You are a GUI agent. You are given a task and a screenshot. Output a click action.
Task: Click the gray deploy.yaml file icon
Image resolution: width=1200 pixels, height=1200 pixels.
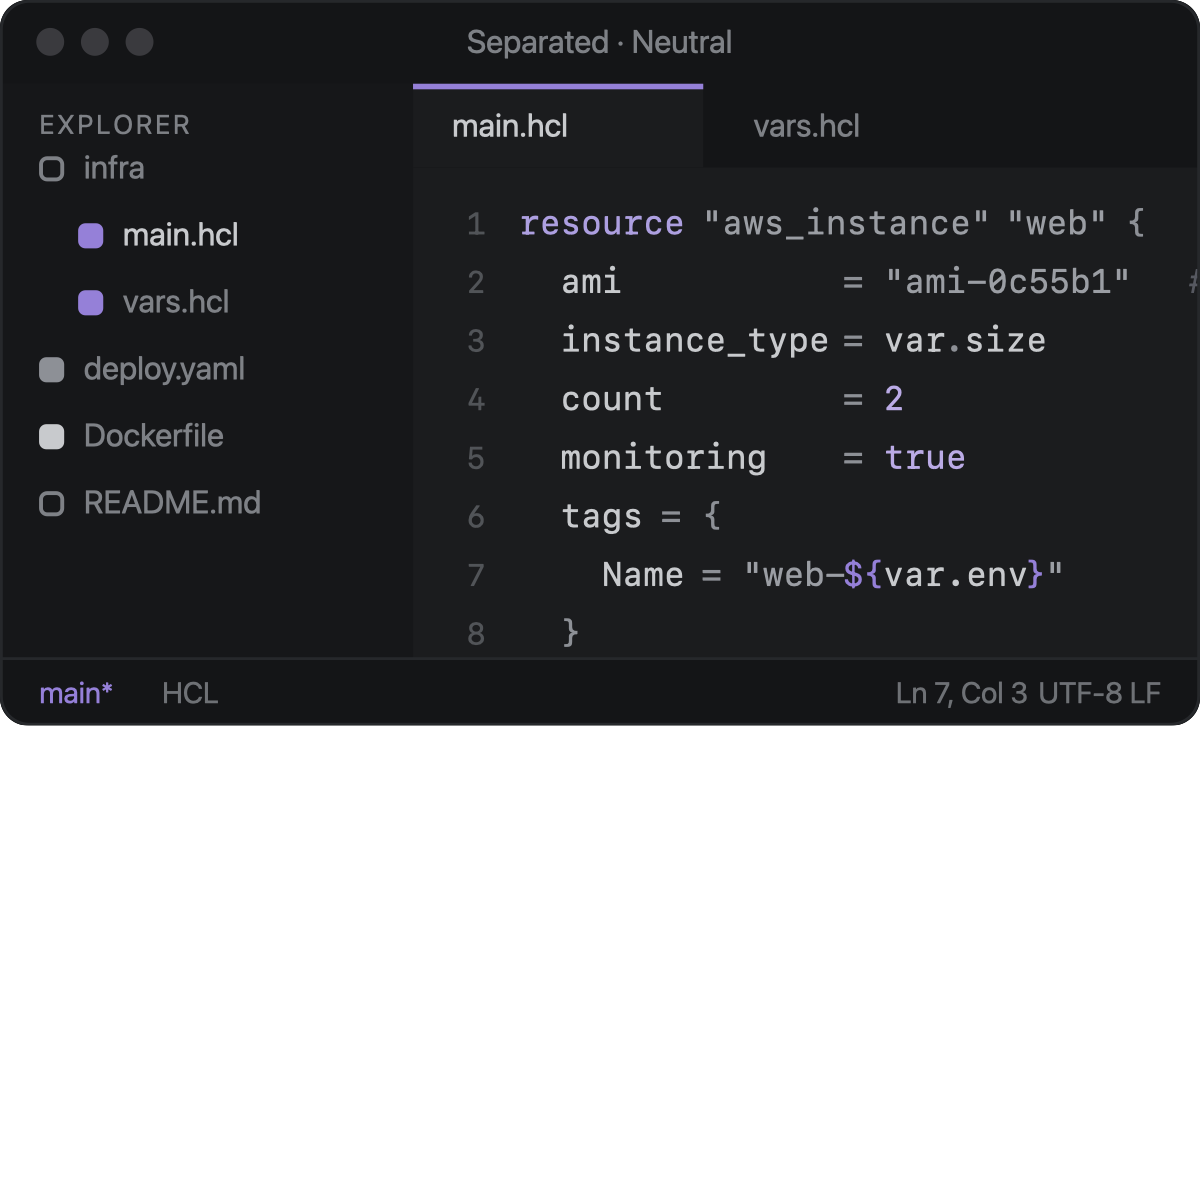[x=52, y=370]
